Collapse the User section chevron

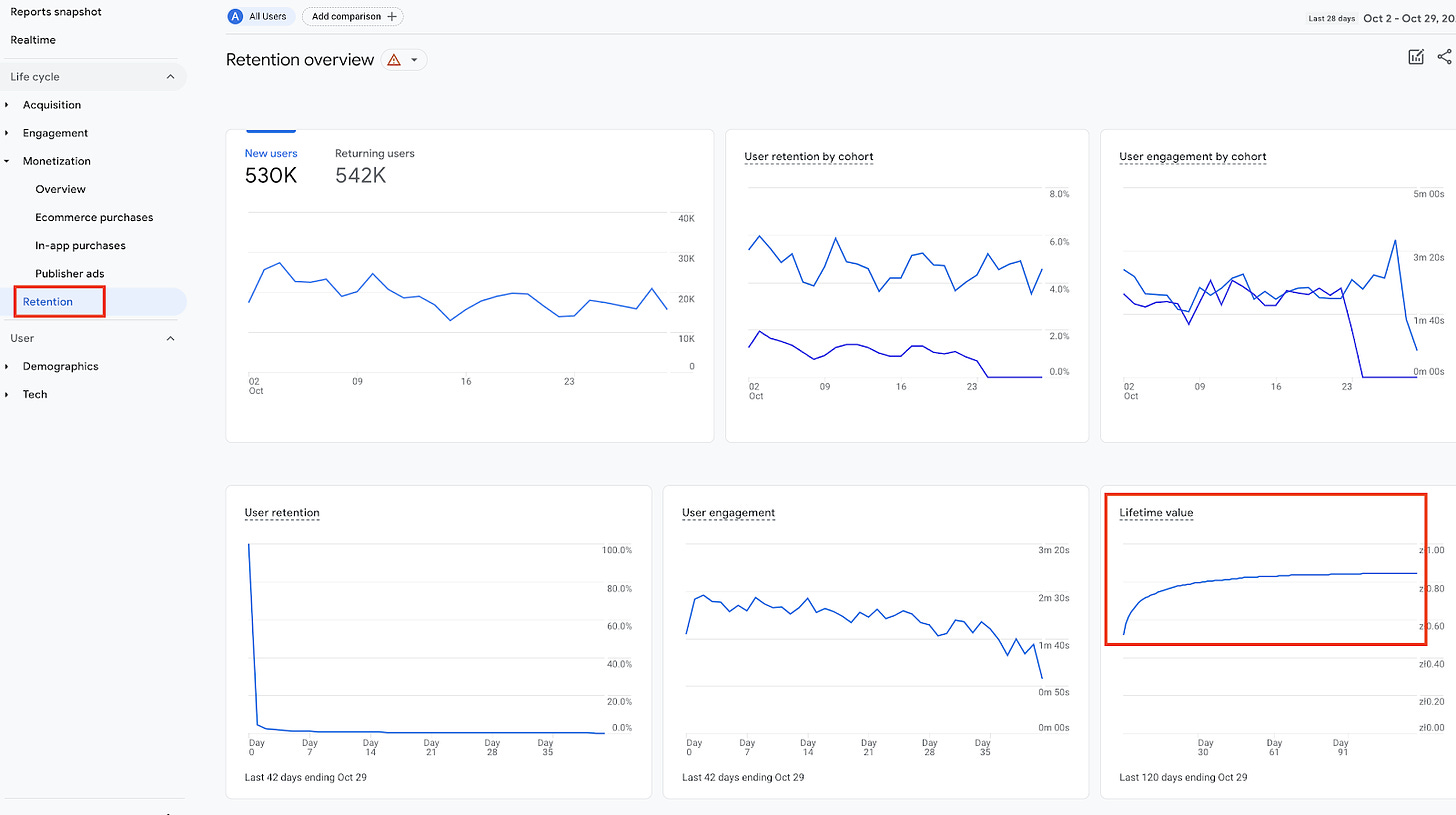(170, 338)
